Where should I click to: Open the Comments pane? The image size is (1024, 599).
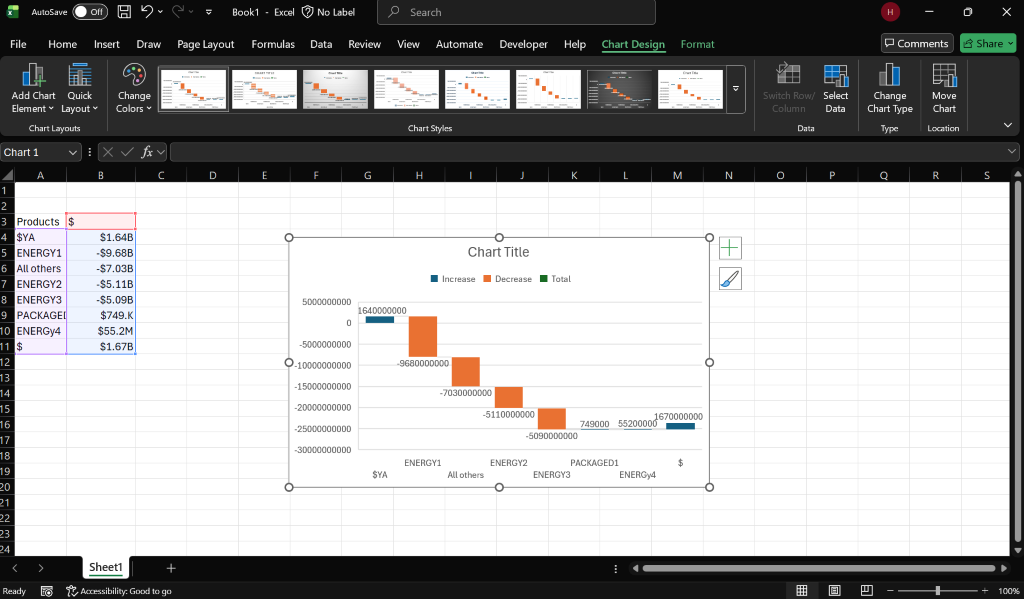(x=916, y=43)
